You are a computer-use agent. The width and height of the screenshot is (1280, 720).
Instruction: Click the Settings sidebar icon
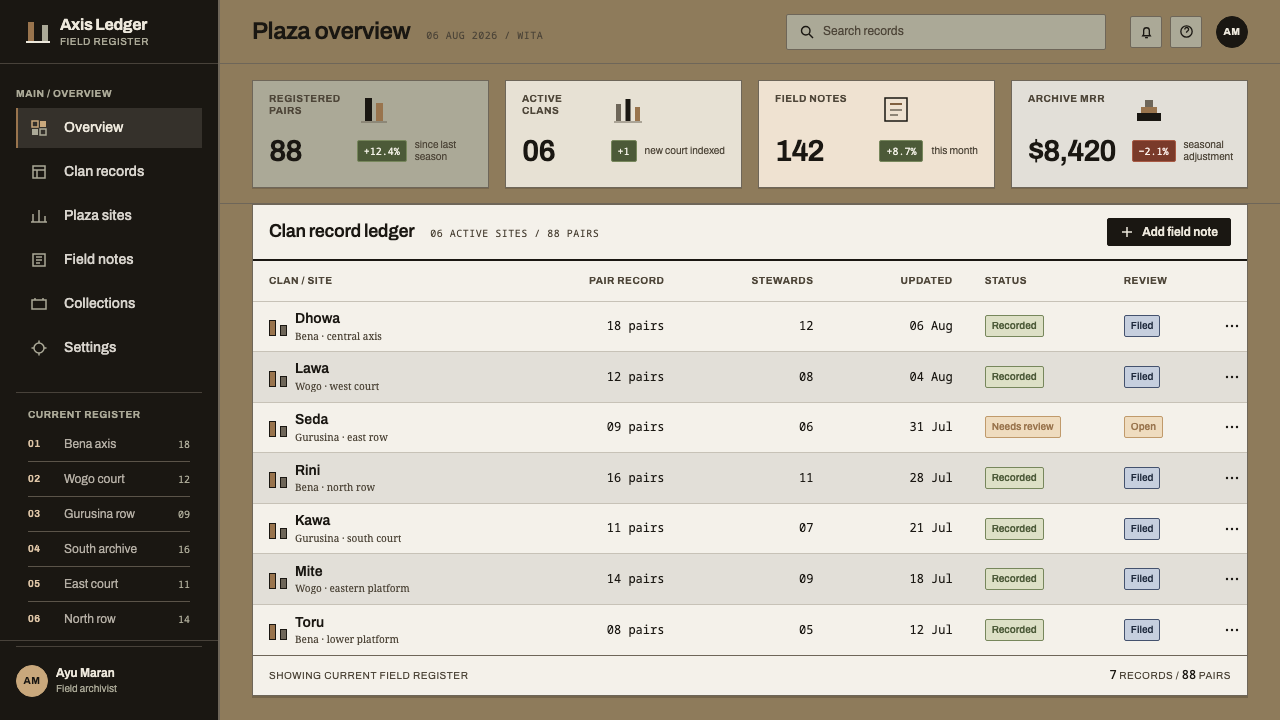point(39,348)
